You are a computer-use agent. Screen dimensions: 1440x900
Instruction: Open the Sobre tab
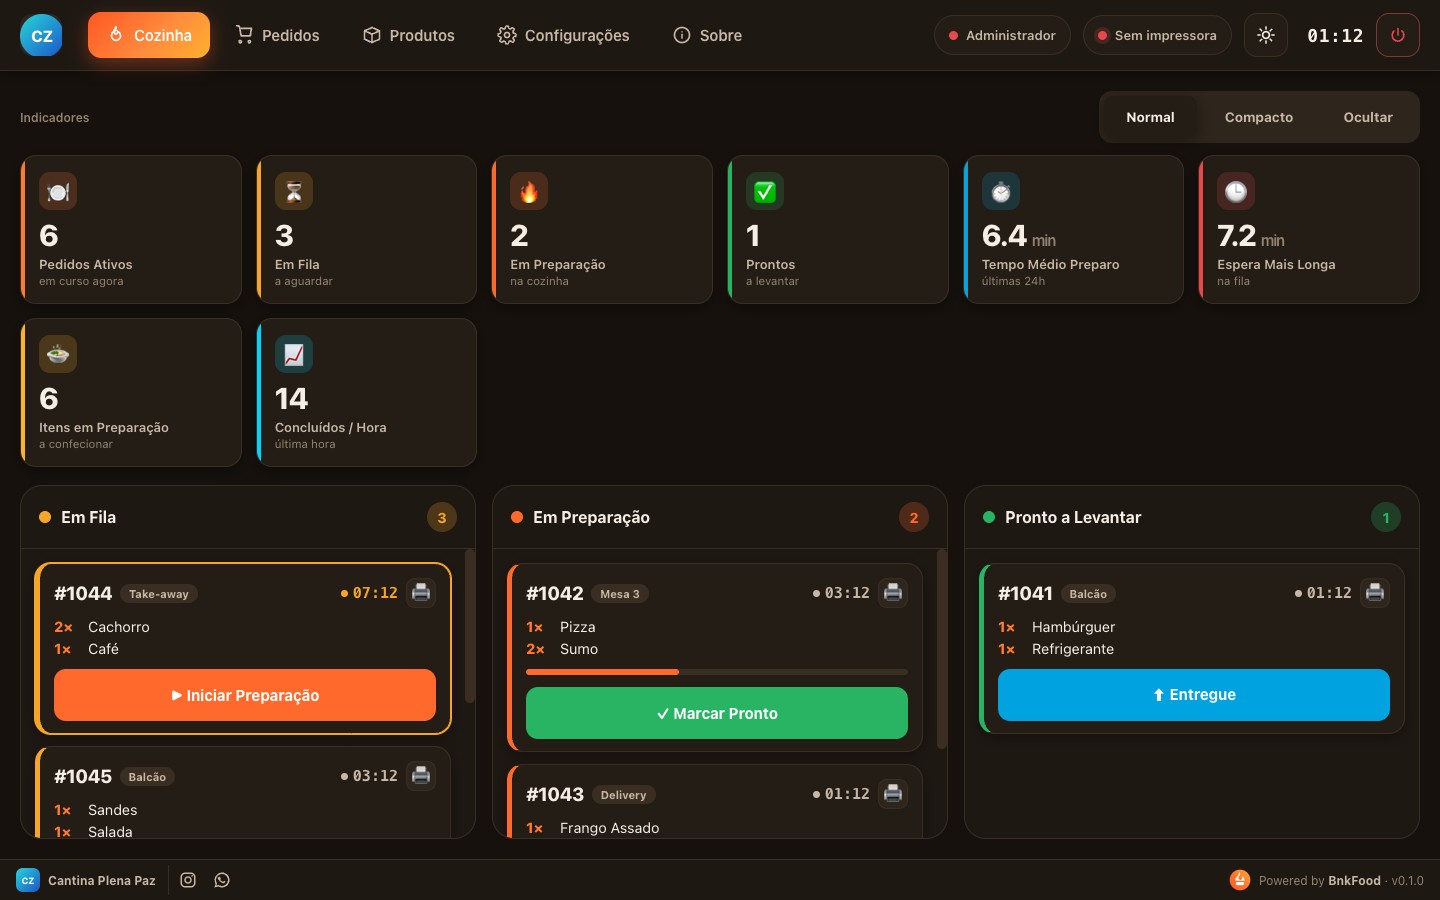[707, 35]
